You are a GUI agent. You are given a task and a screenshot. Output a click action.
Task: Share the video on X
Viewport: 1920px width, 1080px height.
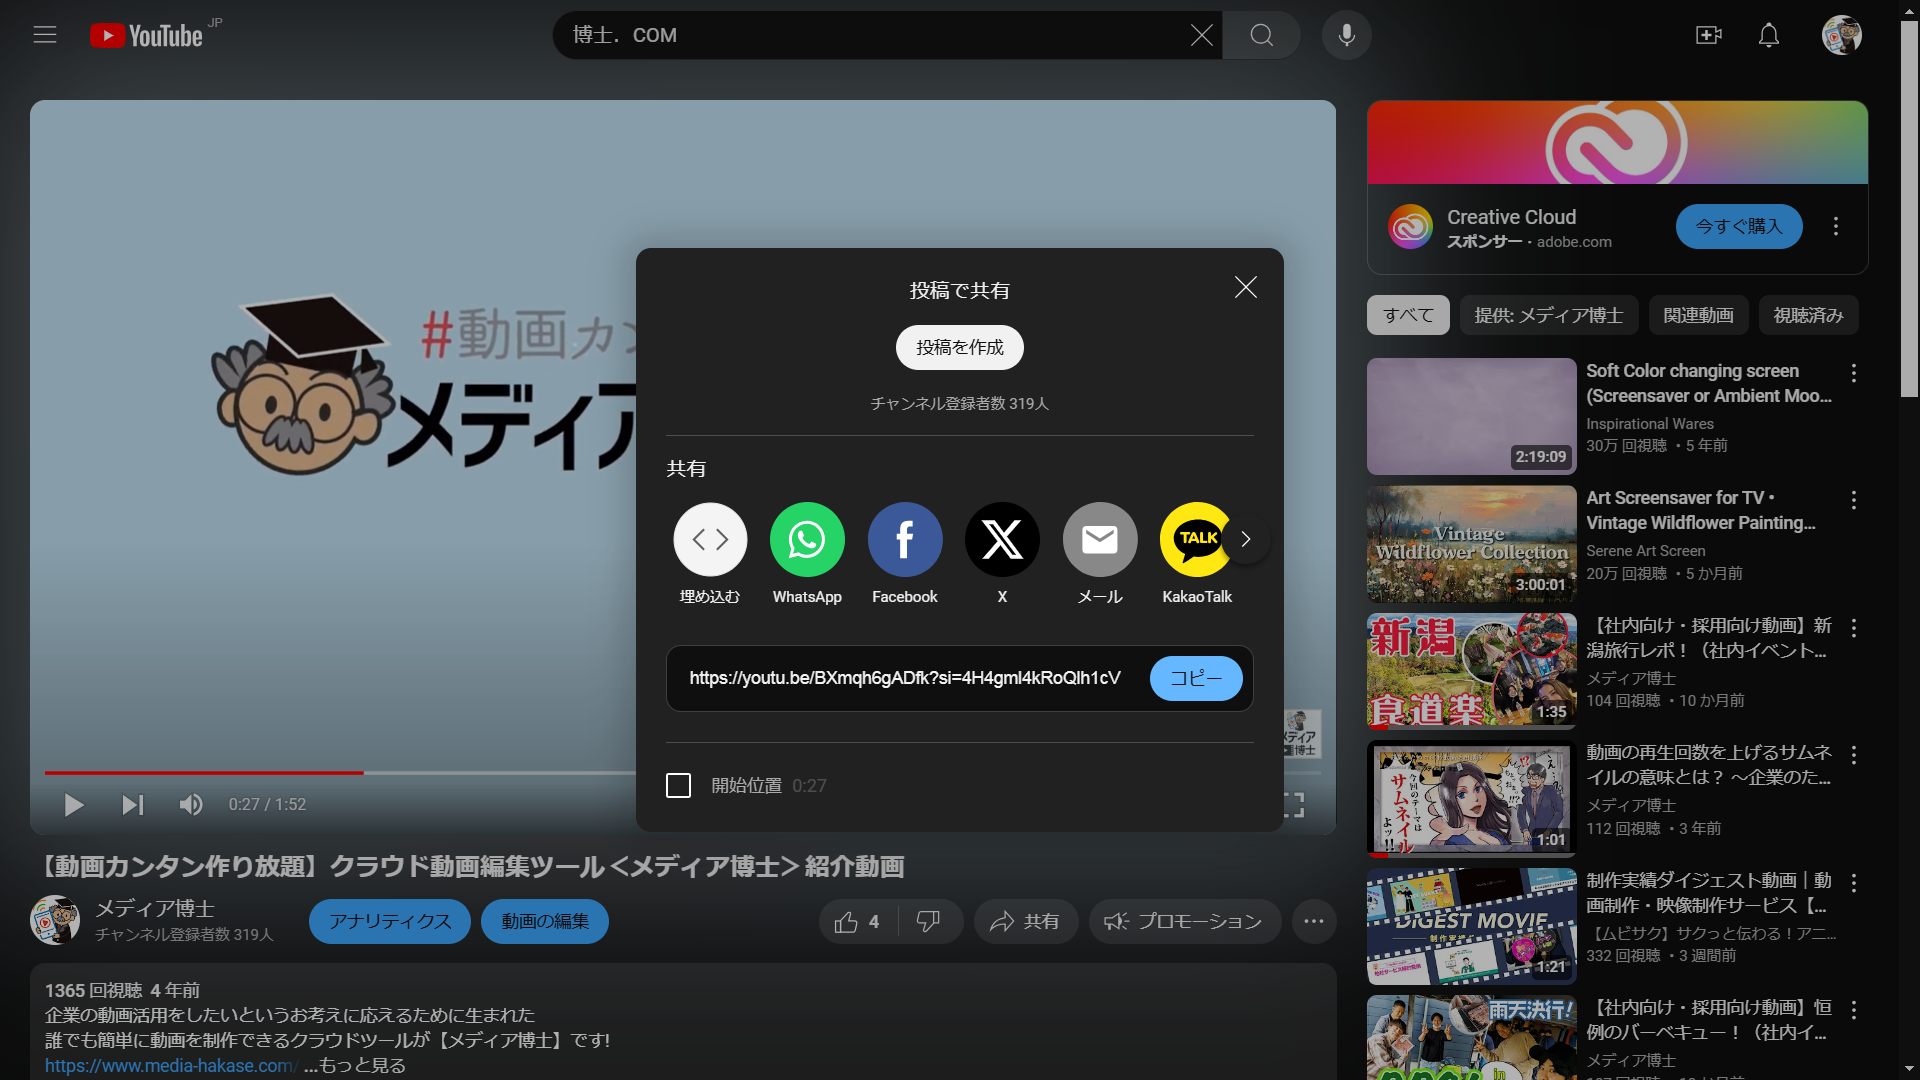(x=1002, y=540)
